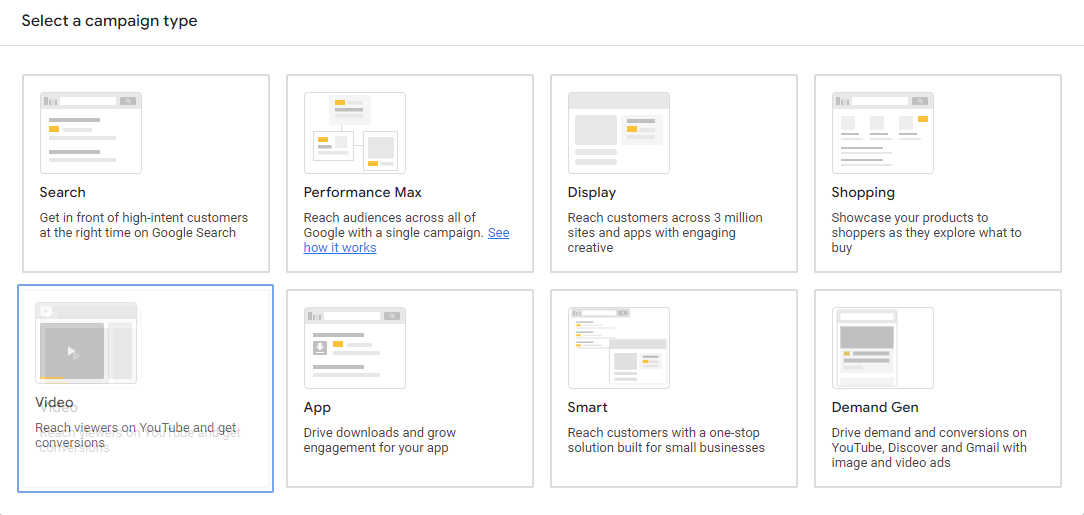This screenshot has width=1084, height=515.
Task: Click 'Get in front of high-intent customers' description
Action: 144,225
